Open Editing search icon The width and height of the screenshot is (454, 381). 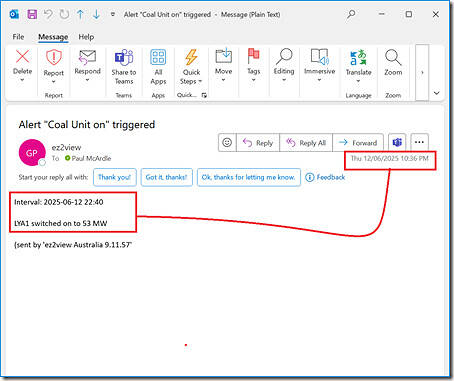tap(284, 56)
